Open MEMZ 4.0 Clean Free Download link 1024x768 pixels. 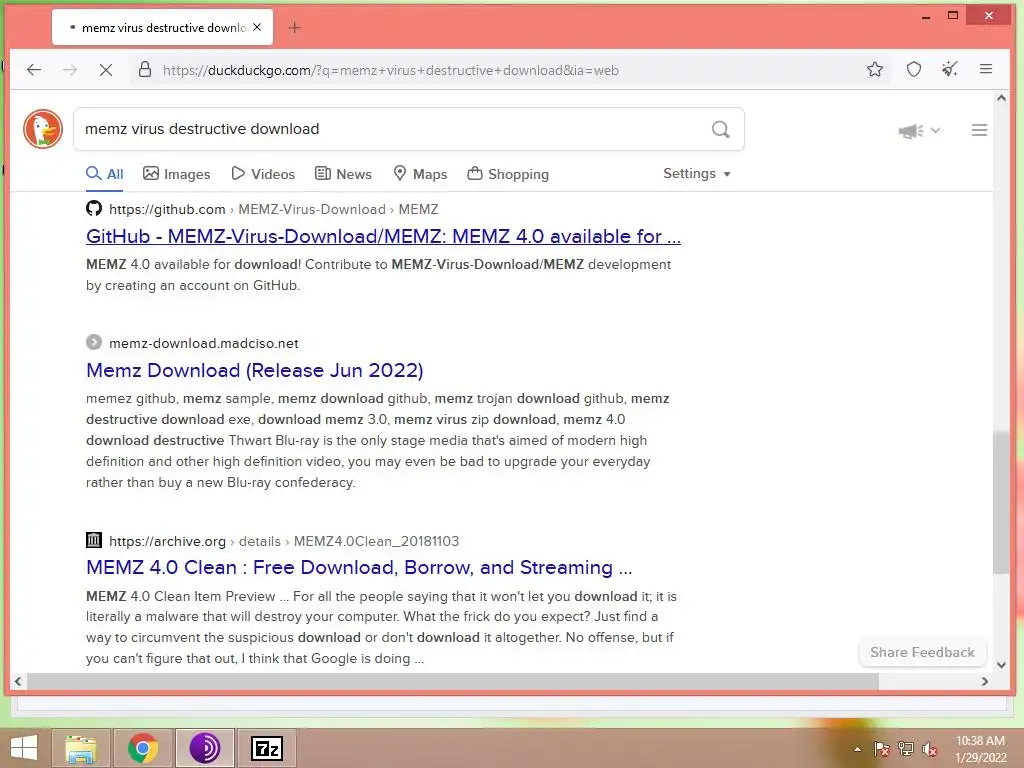point(359,567)
